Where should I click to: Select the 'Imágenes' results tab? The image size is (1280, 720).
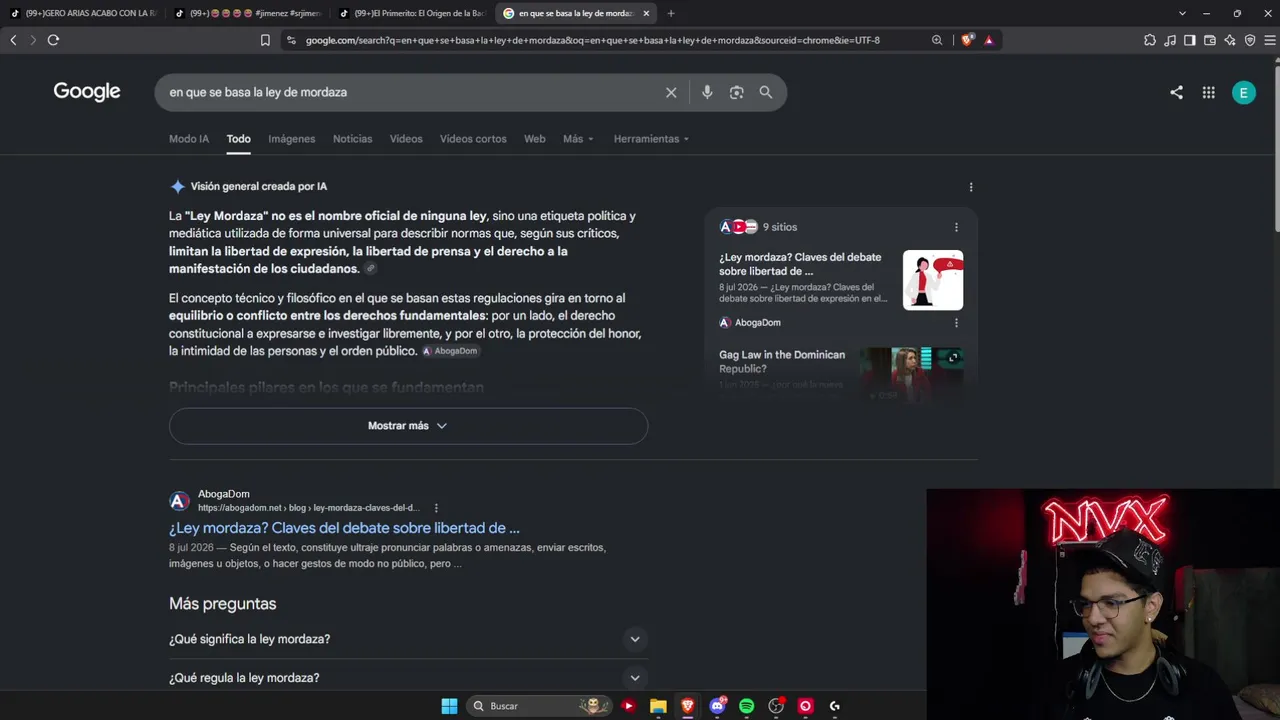pyautogui.click(x=292, y=139)
